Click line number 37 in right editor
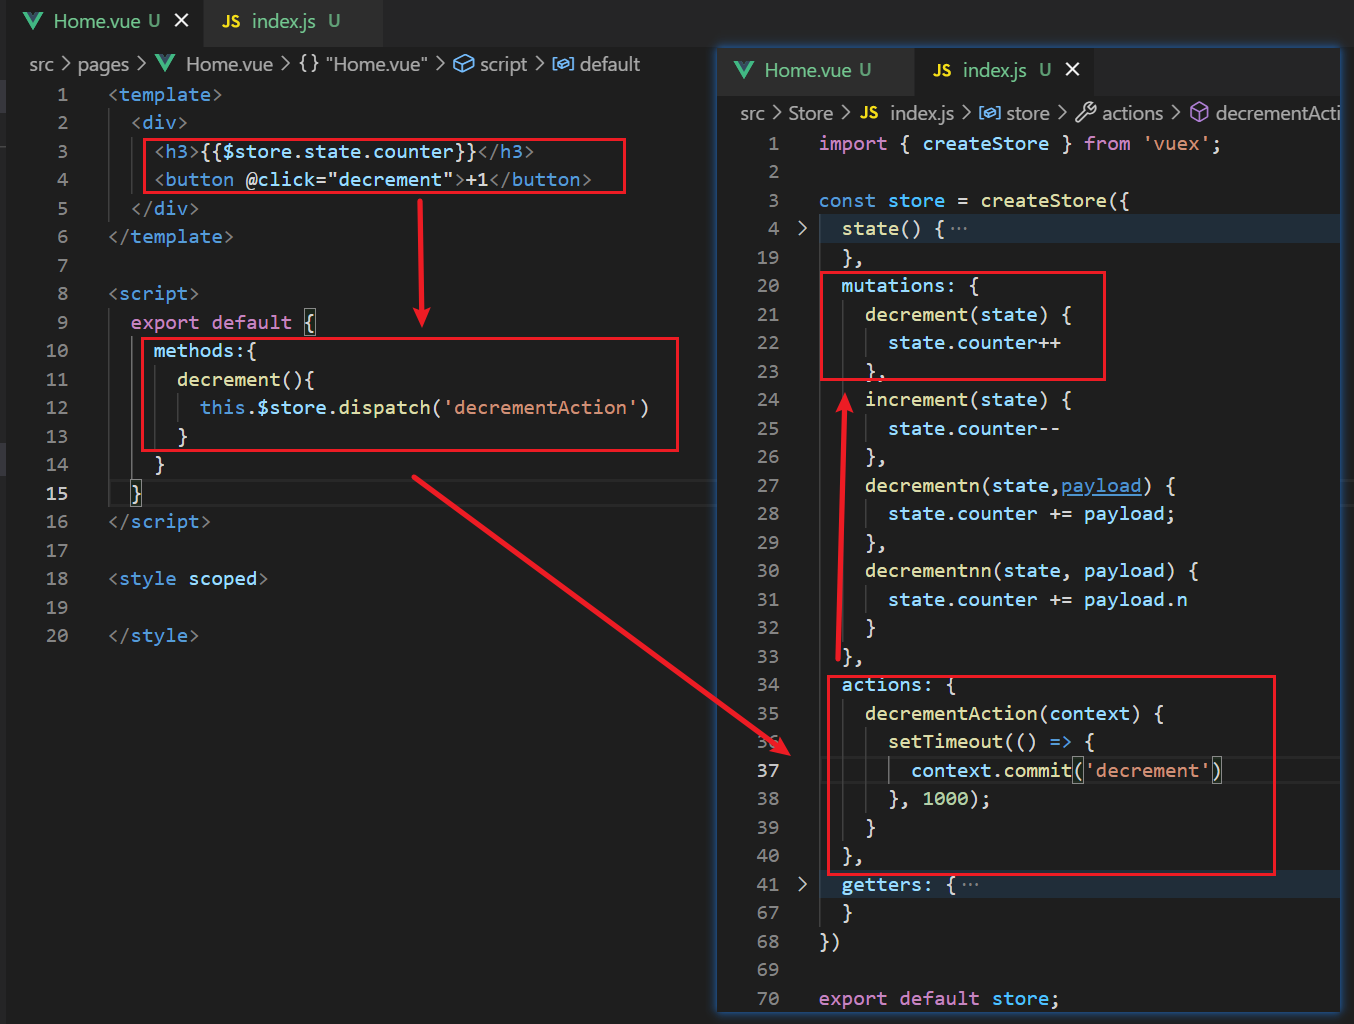Viewport: 1354px width, 1024px height. (768, 771)
